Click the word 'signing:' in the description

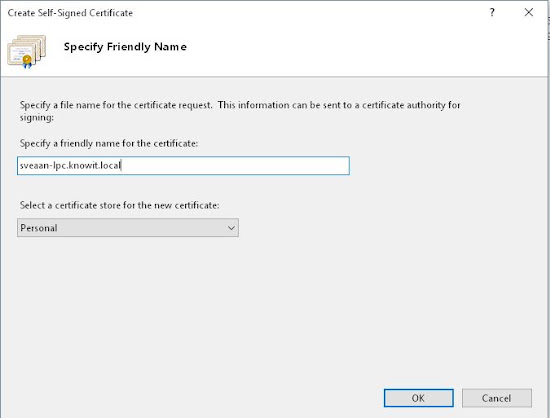[x=37, y=117]
